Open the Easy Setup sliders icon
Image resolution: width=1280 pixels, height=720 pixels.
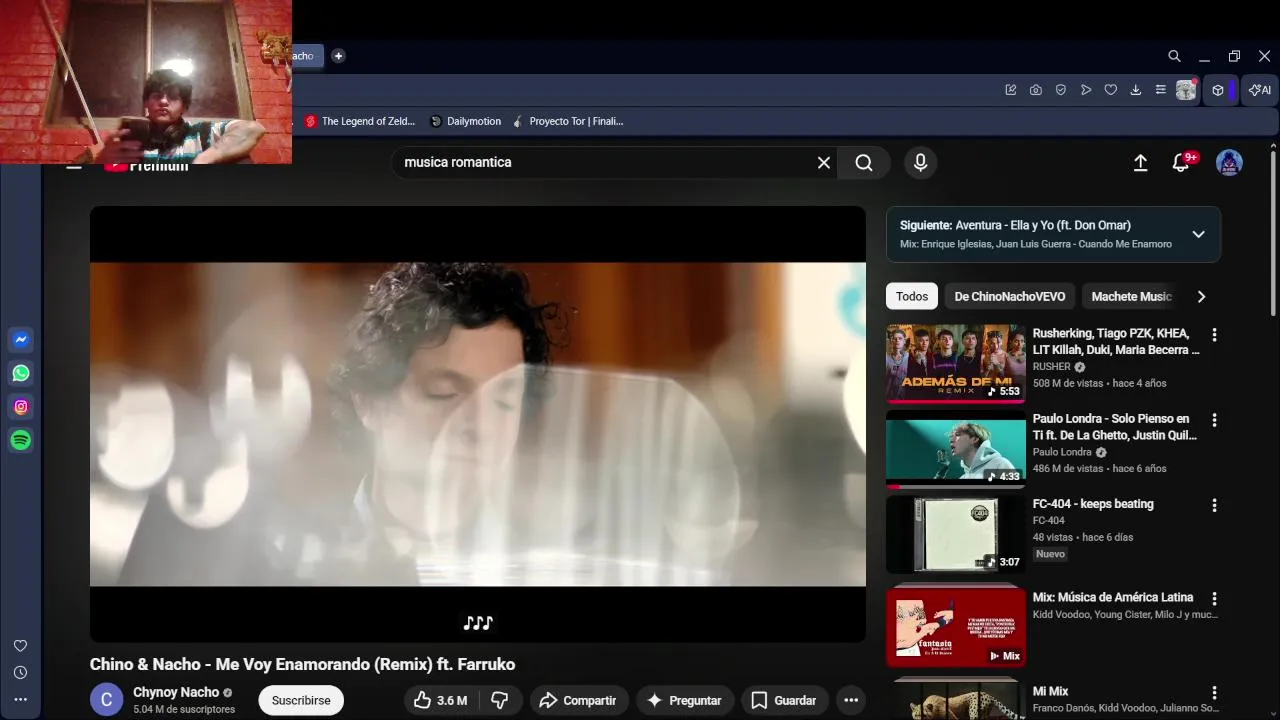(x=1161, y=90)
